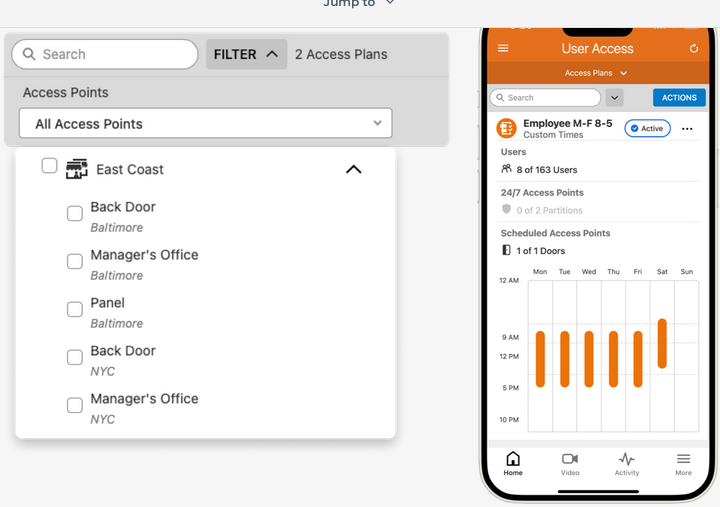Click the FILTER button

pyautogui.click(x=246, y=54)
